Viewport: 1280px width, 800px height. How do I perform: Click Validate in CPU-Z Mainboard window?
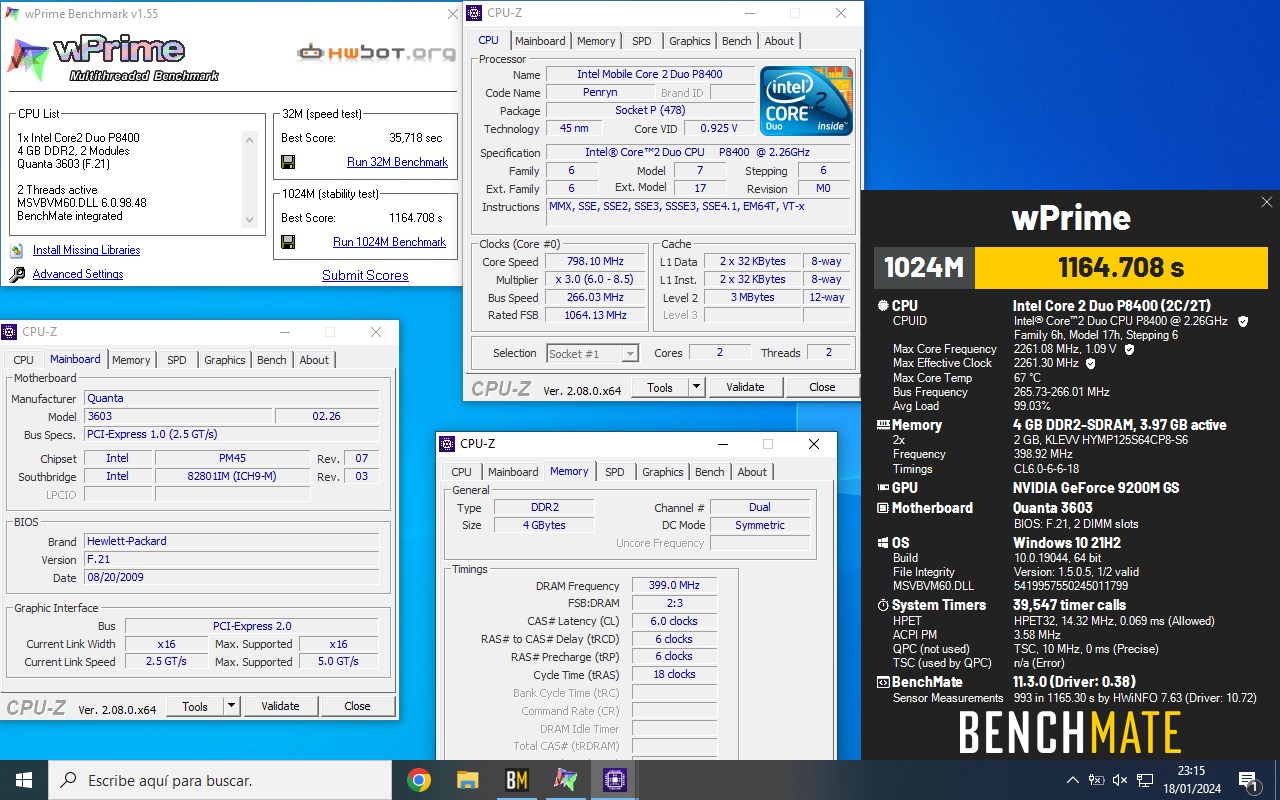(280, 706)
